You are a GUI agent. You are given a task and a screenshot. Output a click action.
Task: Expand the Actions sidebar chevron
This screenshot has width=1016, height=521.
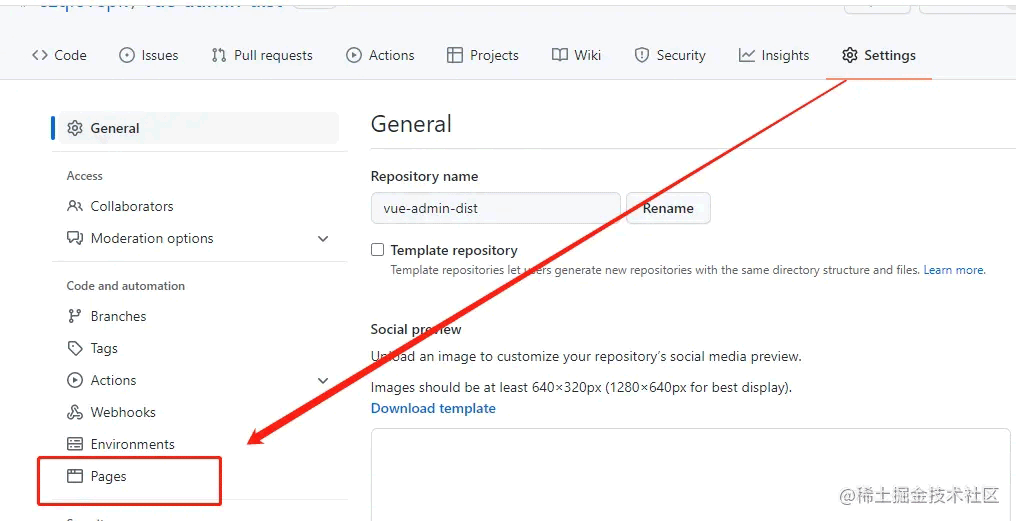point(323,380)
